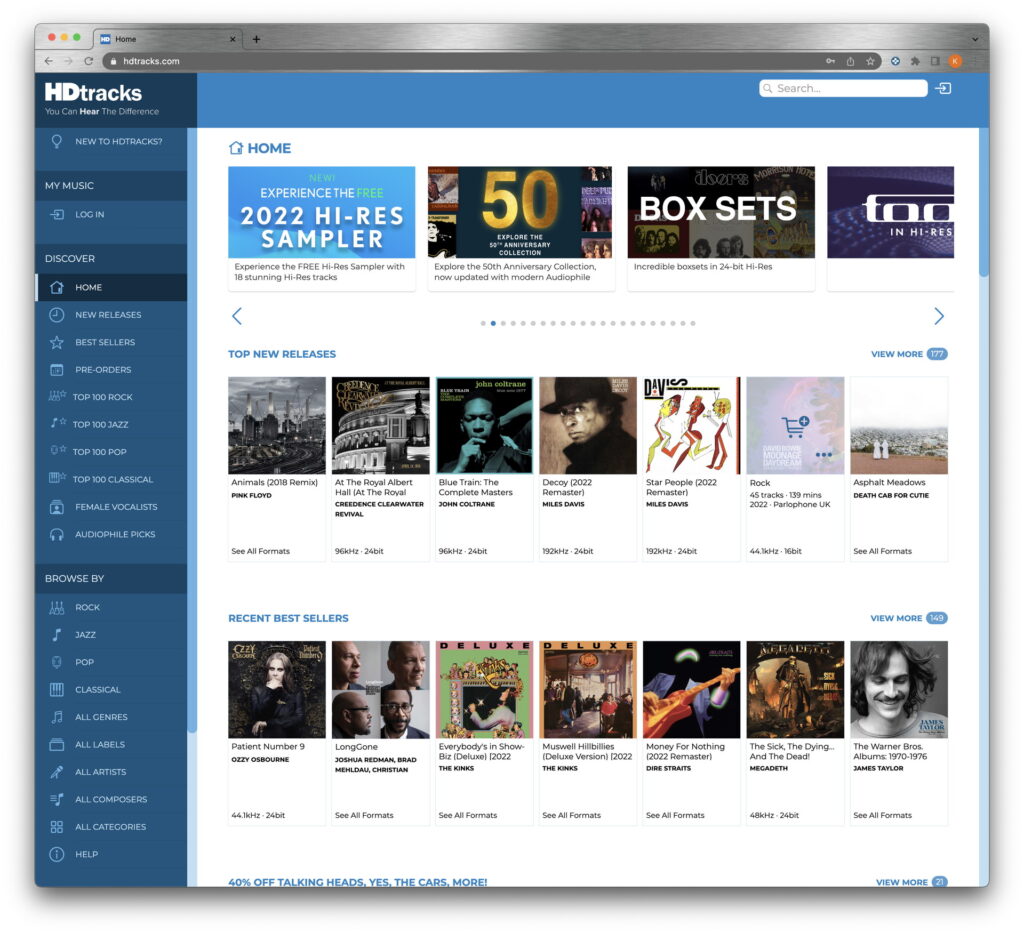Click the Top 100 Jazz note icon
Image resolution: width=1024 pixels, height=933 pixels.
pos(58,424)
